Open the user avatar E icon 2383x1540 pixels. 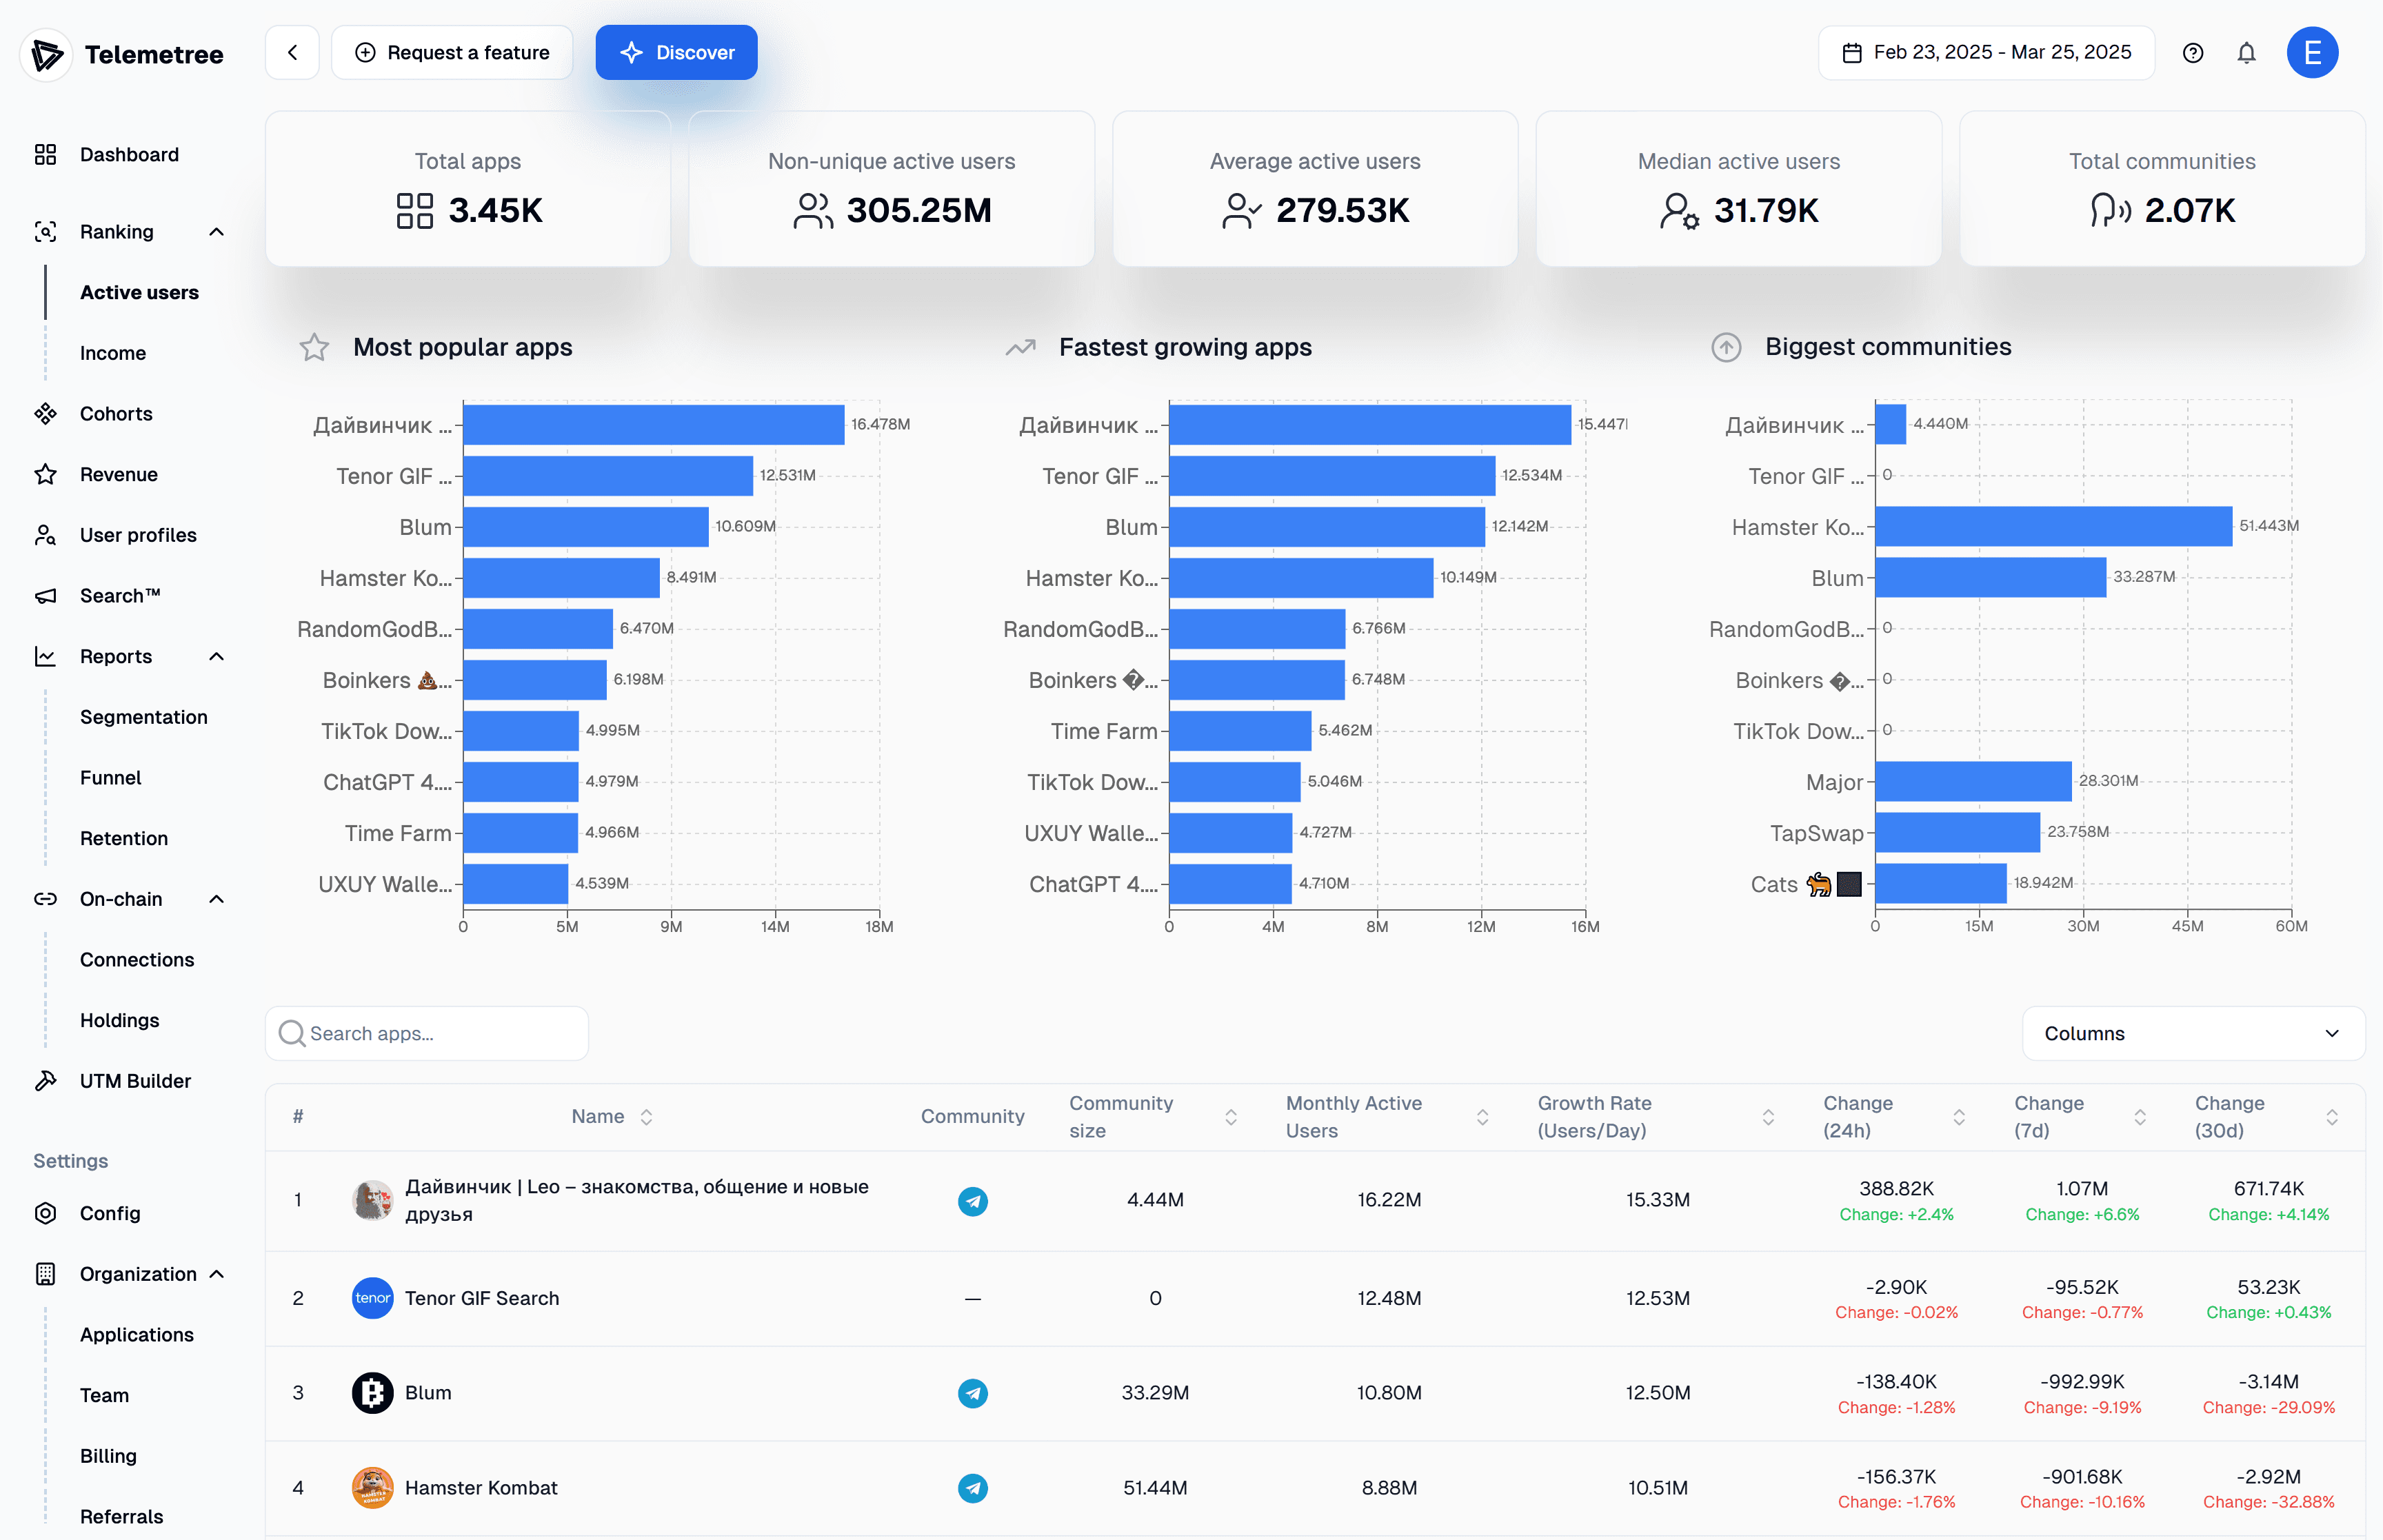click(x=2312, y=53)
